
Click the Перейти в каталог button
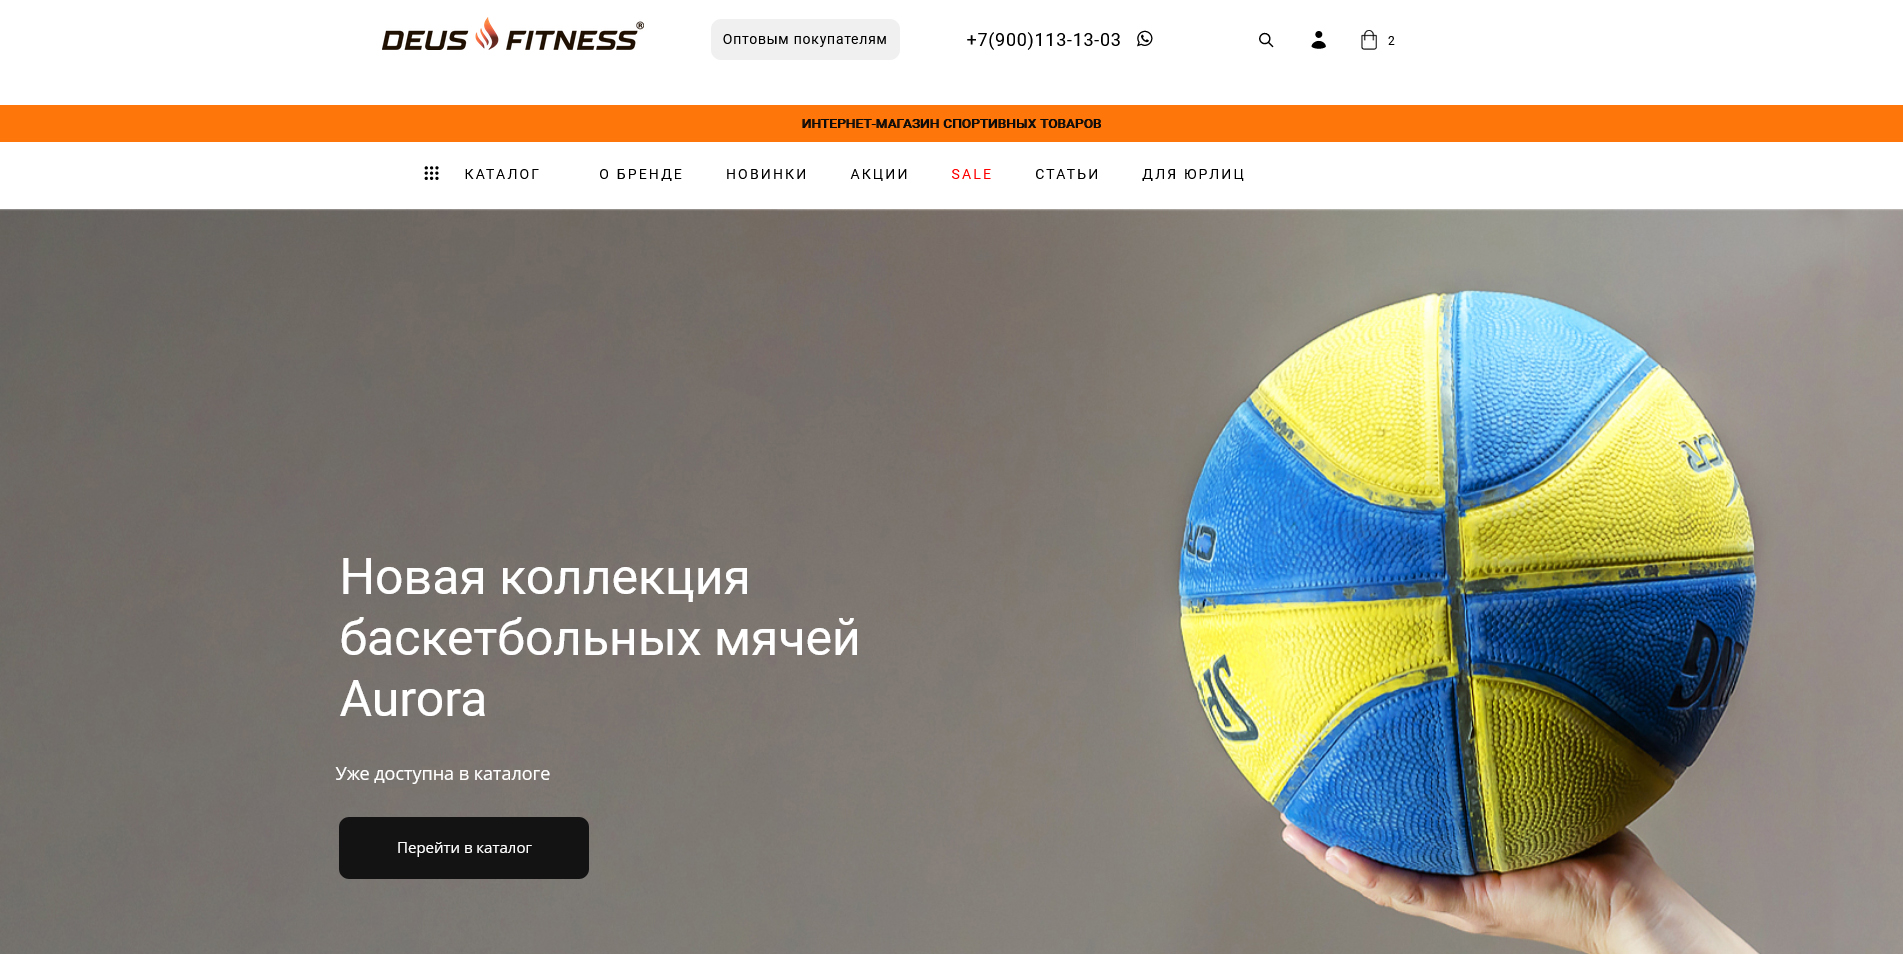click(x=464, y=848)
